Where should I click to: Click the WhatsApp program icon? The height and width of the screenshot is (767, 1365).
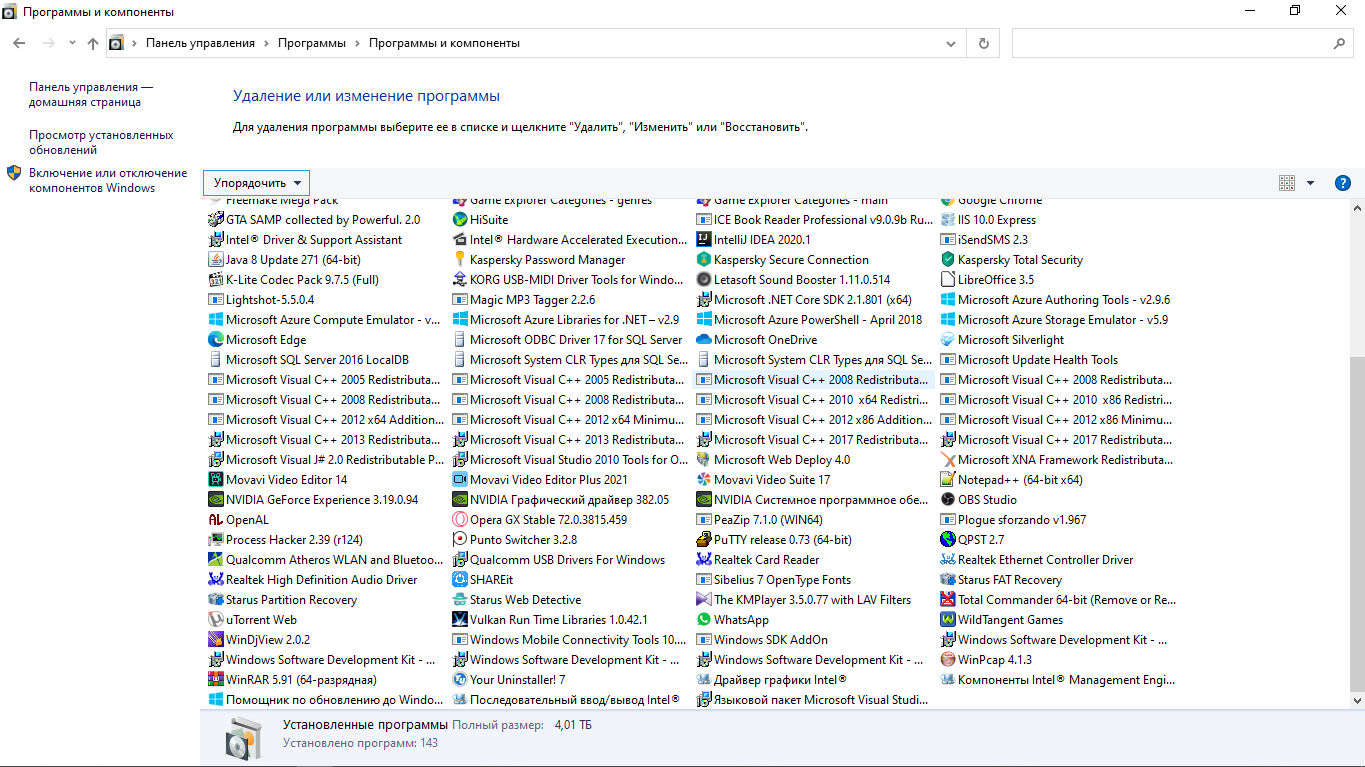(x=704, y=620)
